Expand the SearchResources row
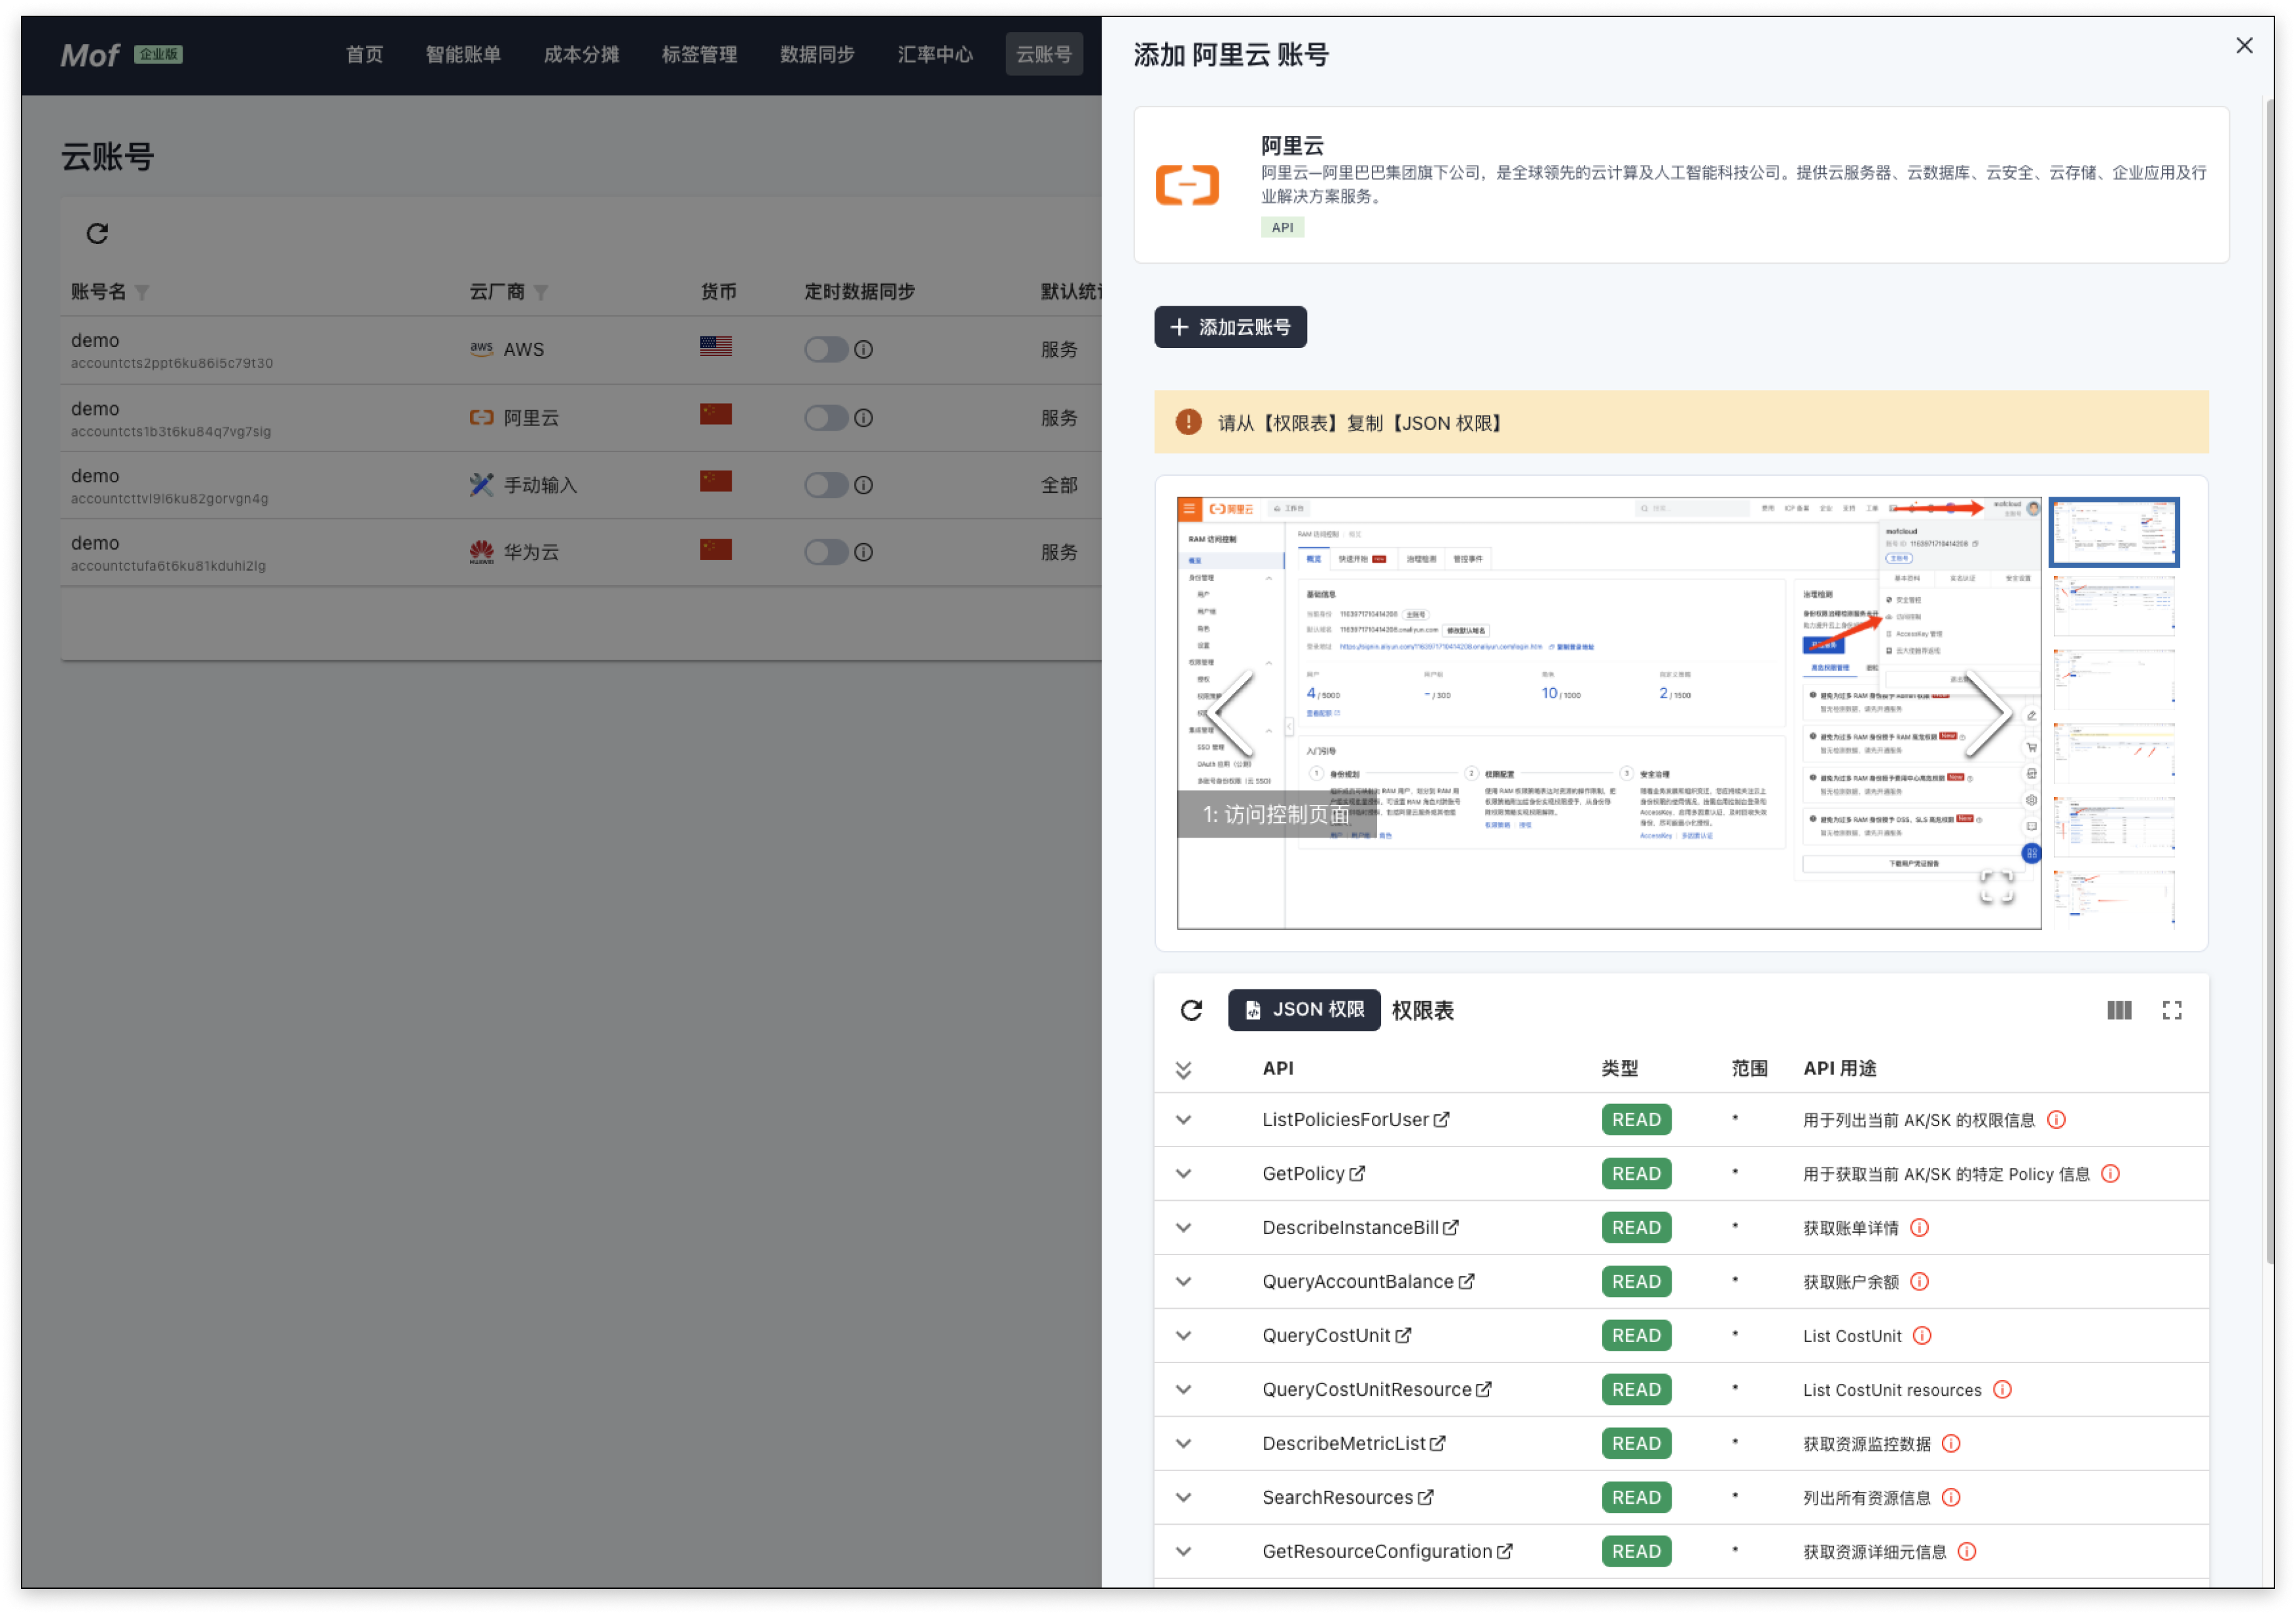Screen dimensions: 2296x1615 tap(1183, 1498)
